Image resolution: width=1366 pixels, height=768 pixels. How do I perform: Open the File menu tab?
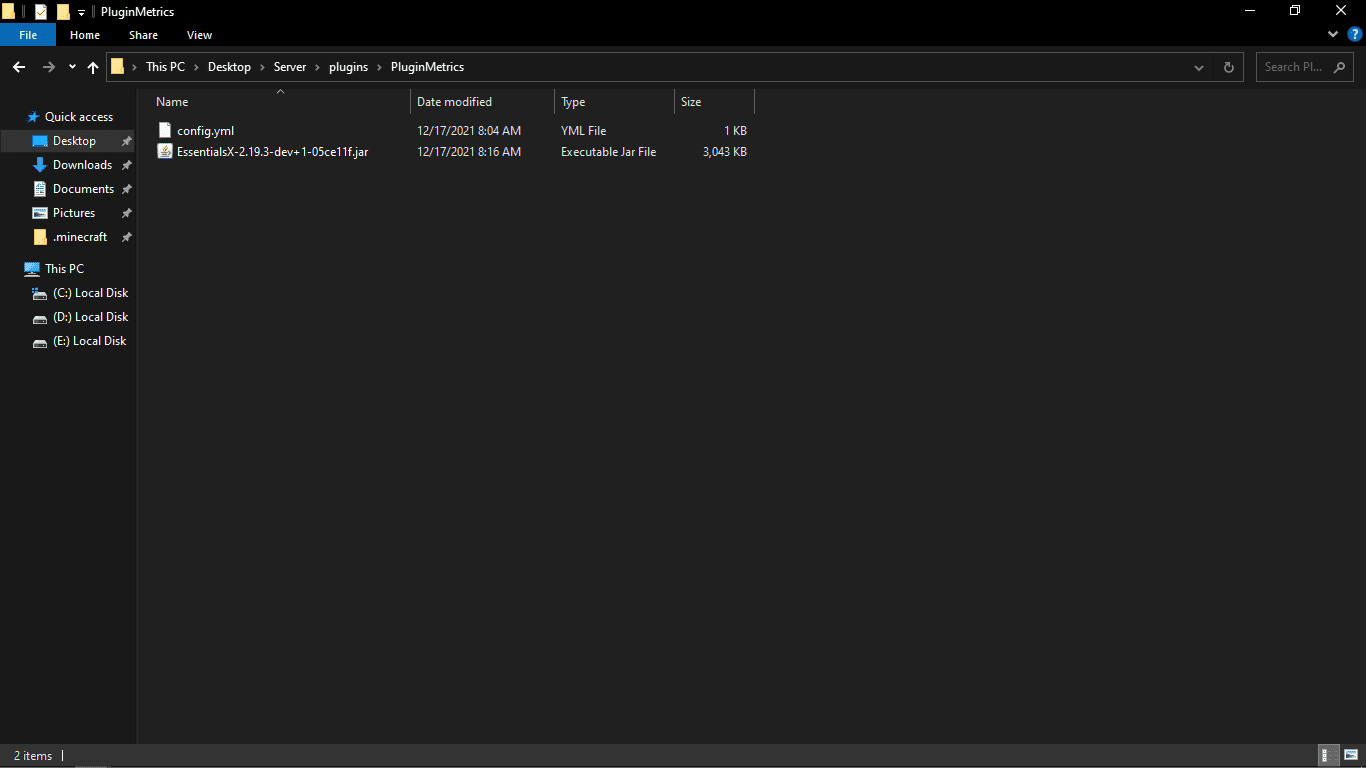(x=28, y=35)
